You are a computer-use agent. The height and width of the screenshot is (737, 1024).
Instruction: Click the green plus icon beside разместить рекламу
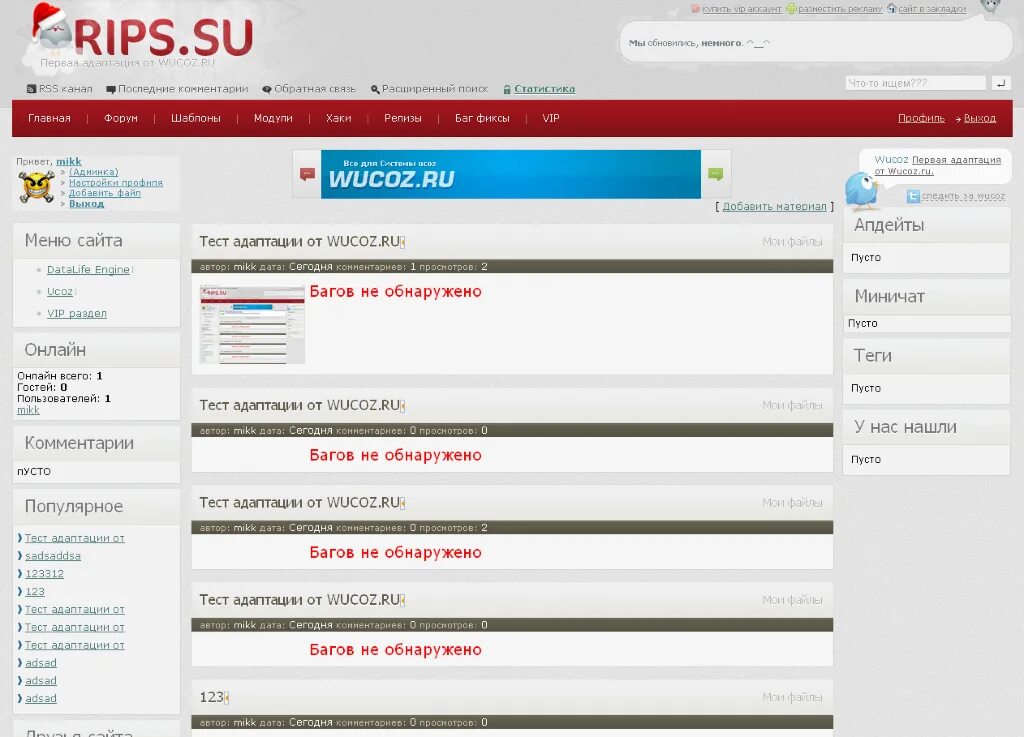(791, 8)
